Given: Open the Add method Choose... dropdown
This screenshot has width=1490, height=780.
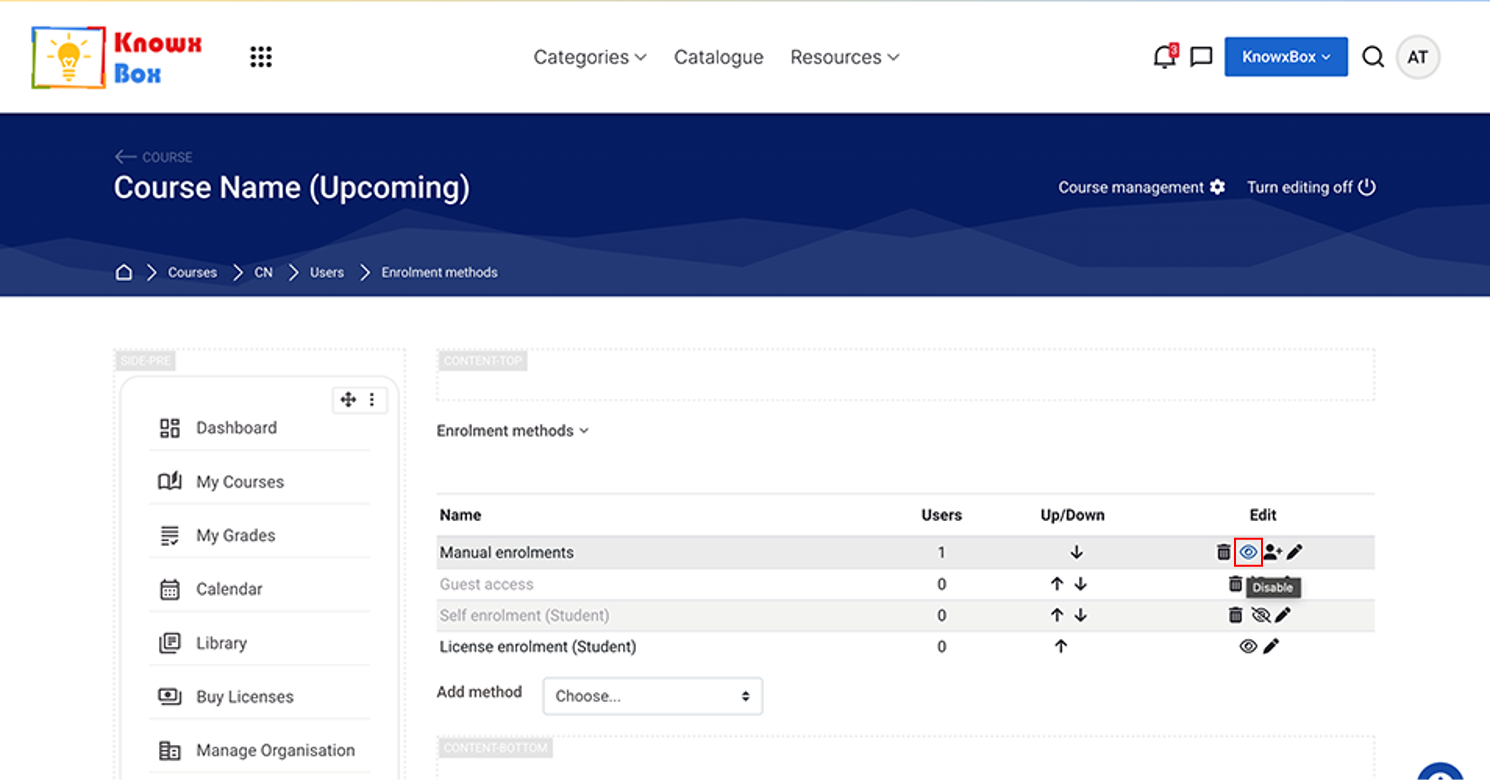Looking at the screenshot, I should click(653, 696).
